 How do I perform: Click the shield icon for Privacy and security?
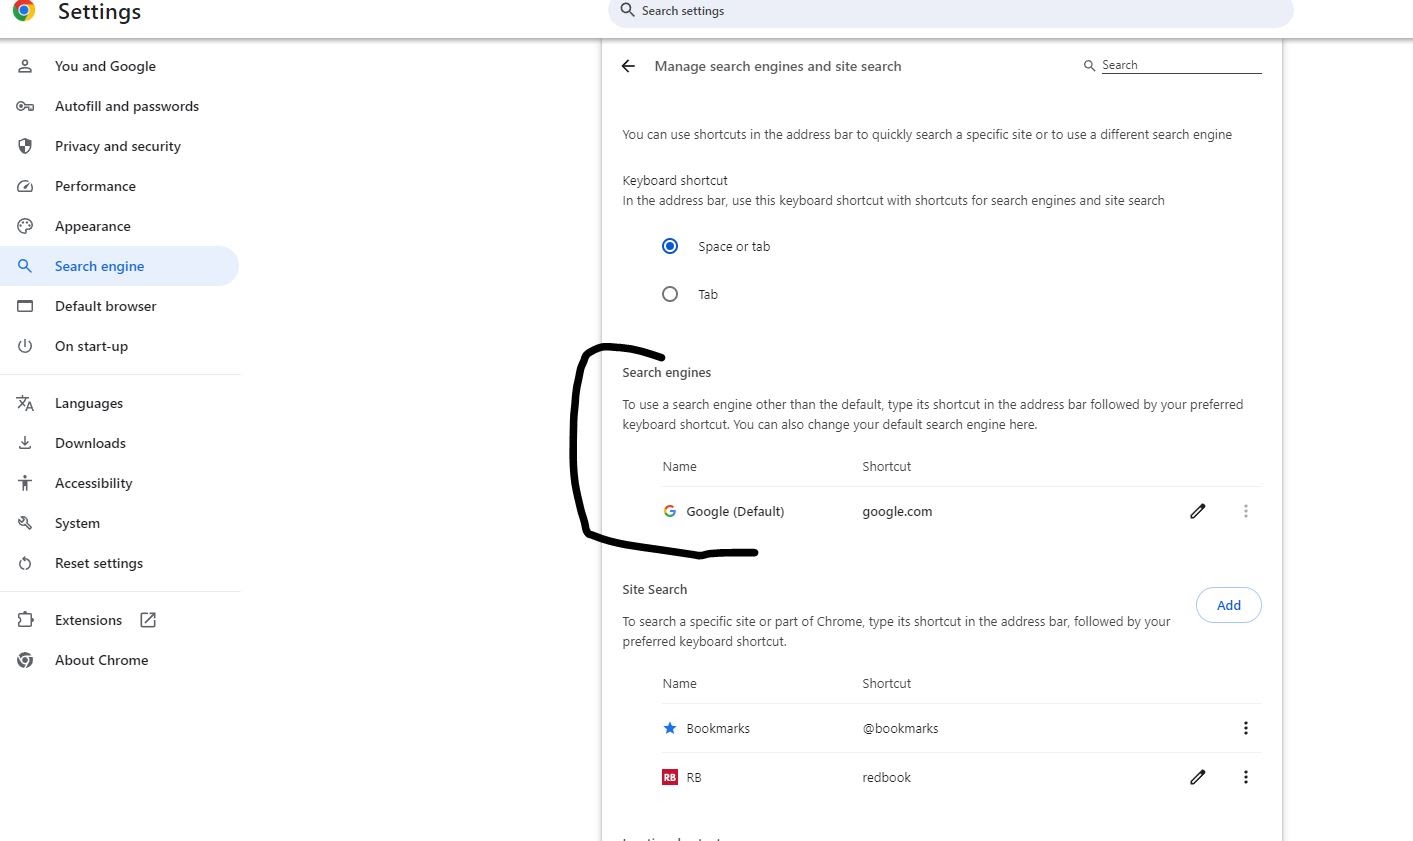coord(26,146)
